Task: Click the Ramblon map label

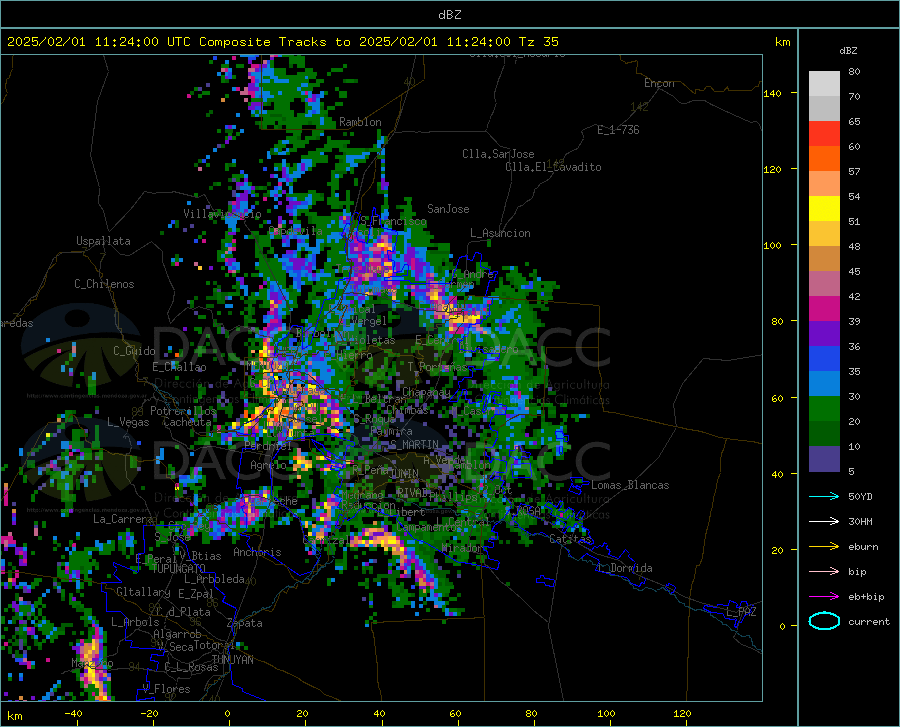Action: pos(360,122)
